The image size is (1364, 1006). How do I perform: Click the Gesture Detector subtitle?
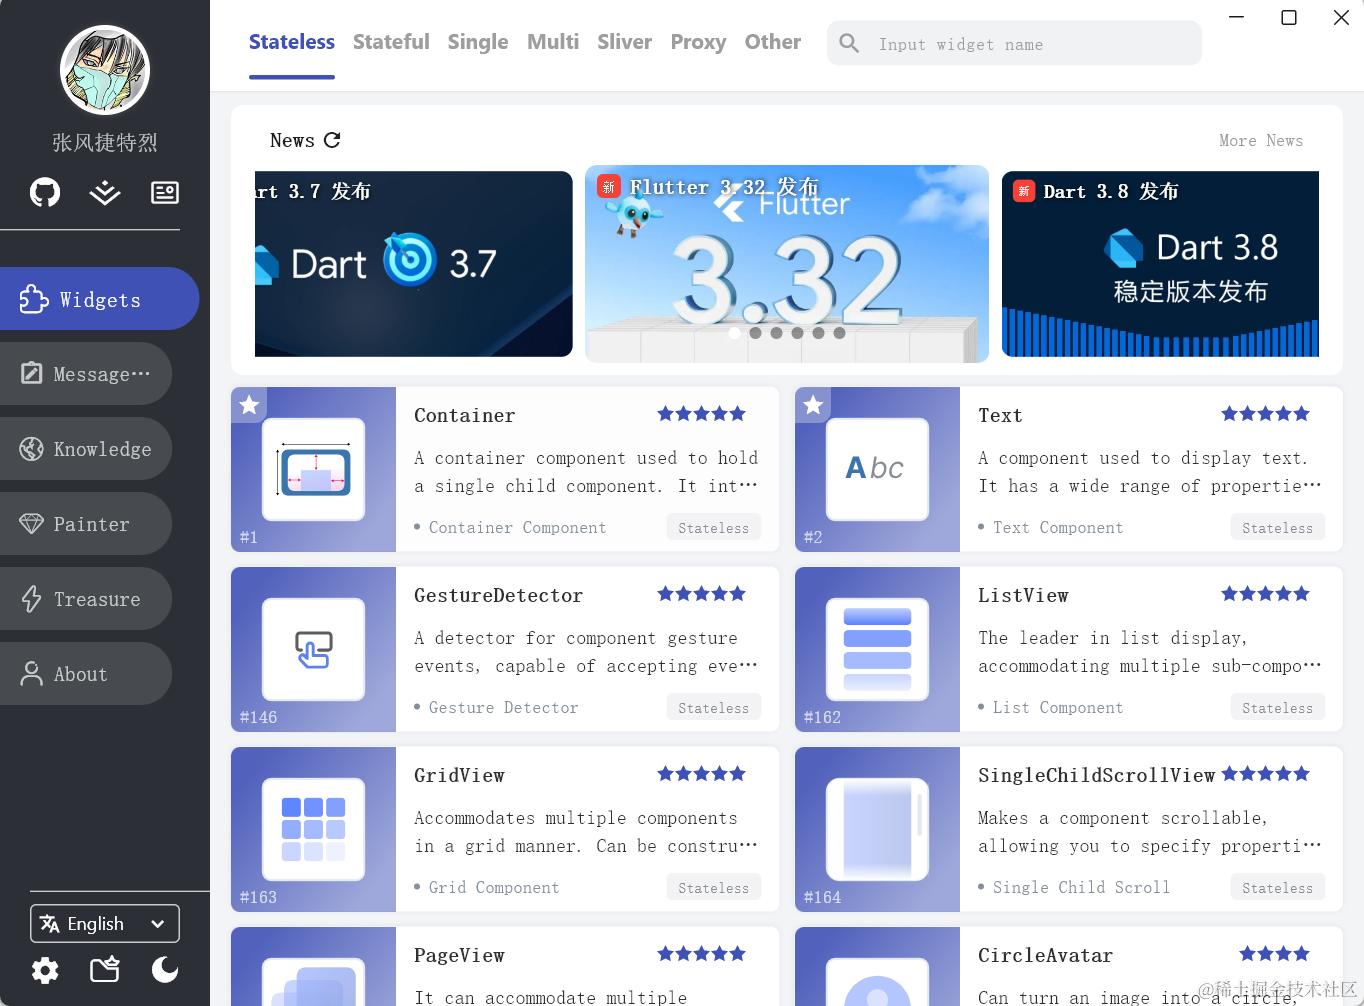click(503, 707)
